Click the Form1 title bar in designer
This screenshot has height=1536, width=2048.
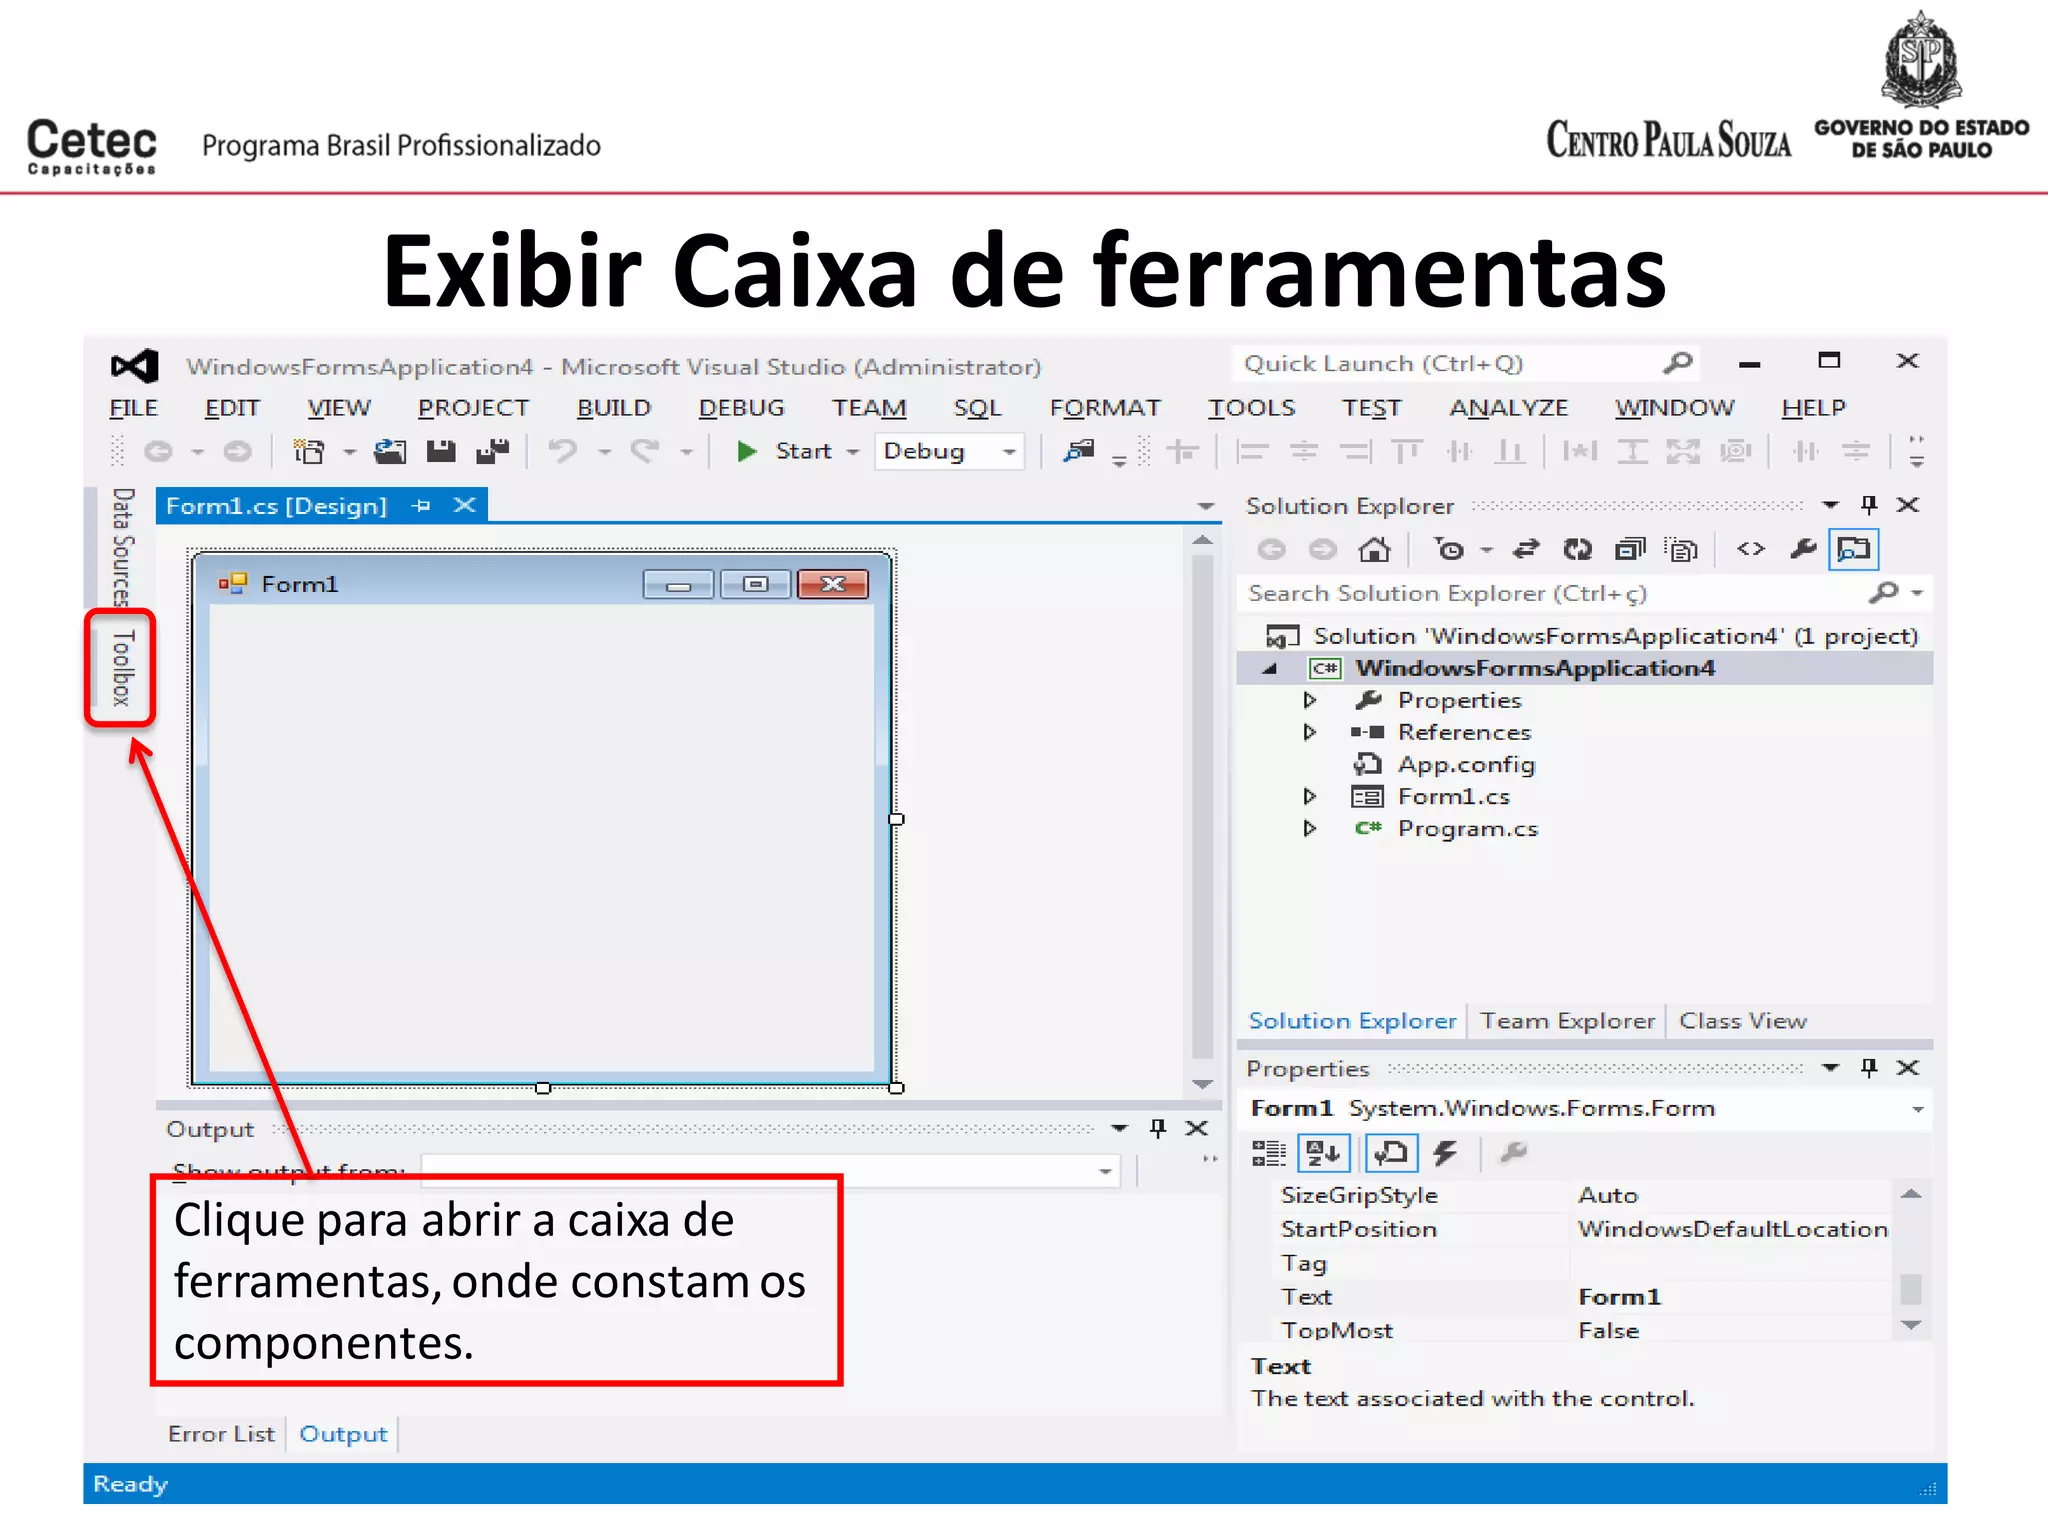[541, 583]
